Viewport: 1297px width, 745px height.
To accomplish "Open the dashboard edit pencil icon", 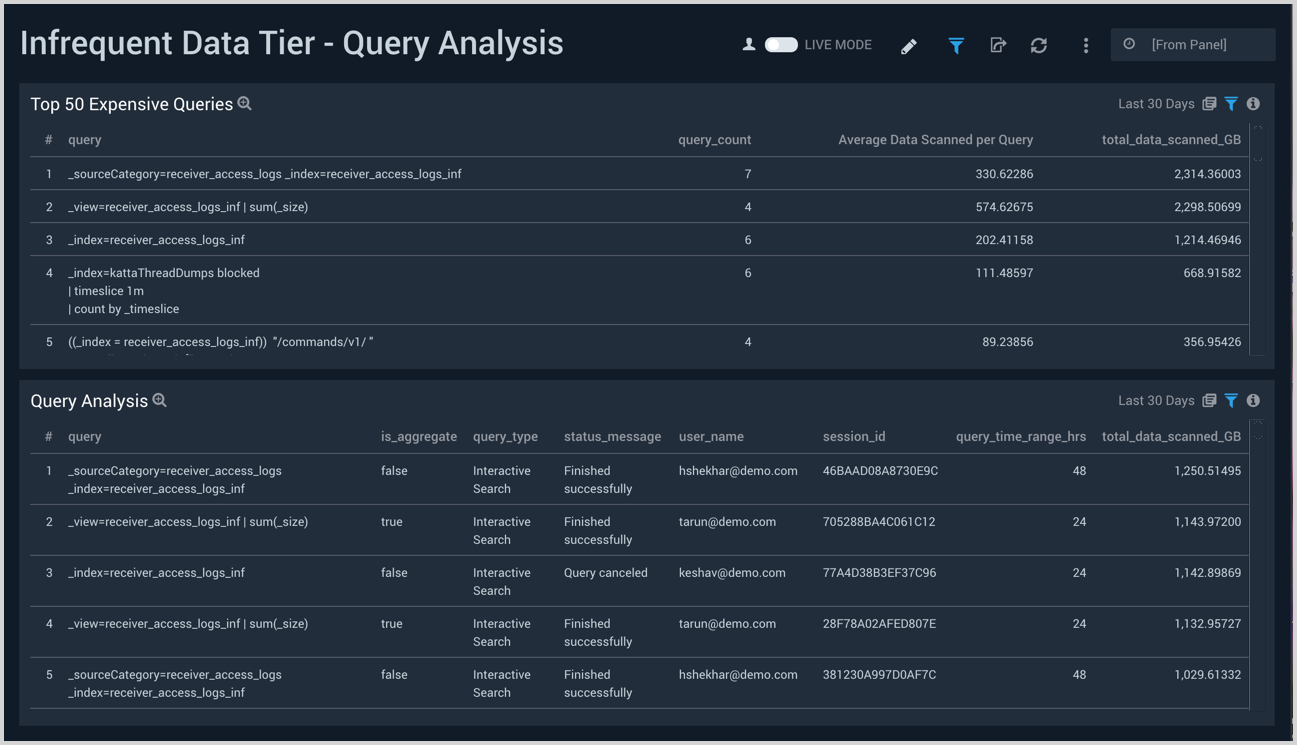I will (909, 45).
